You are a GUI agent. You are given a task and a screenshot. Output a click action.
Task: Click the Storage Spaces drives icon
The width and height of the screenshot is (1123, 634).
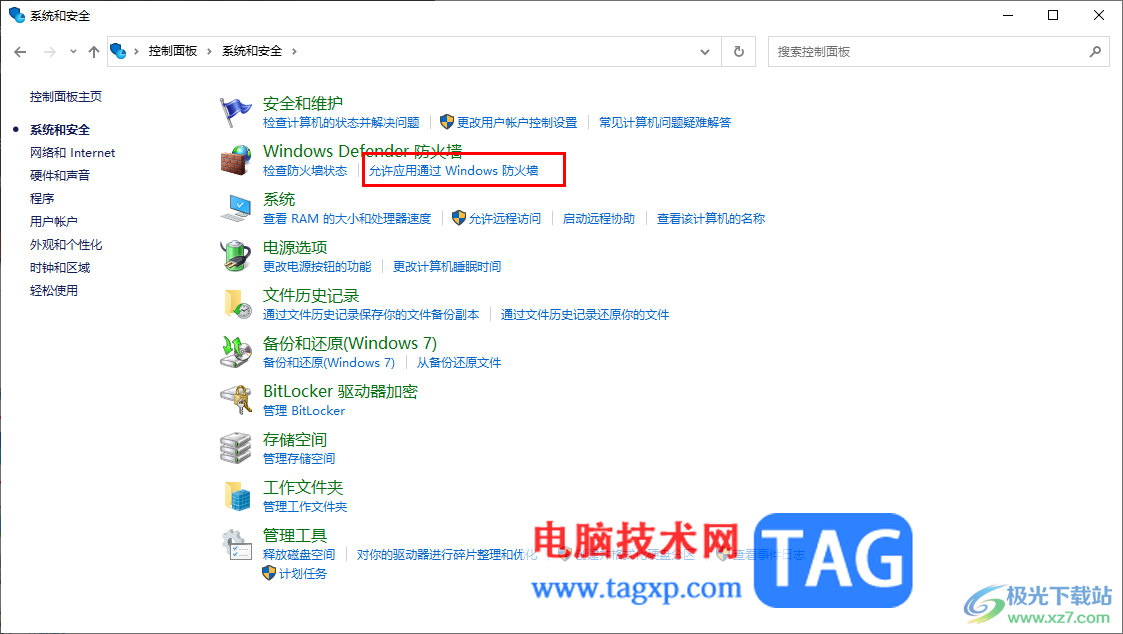236,448
